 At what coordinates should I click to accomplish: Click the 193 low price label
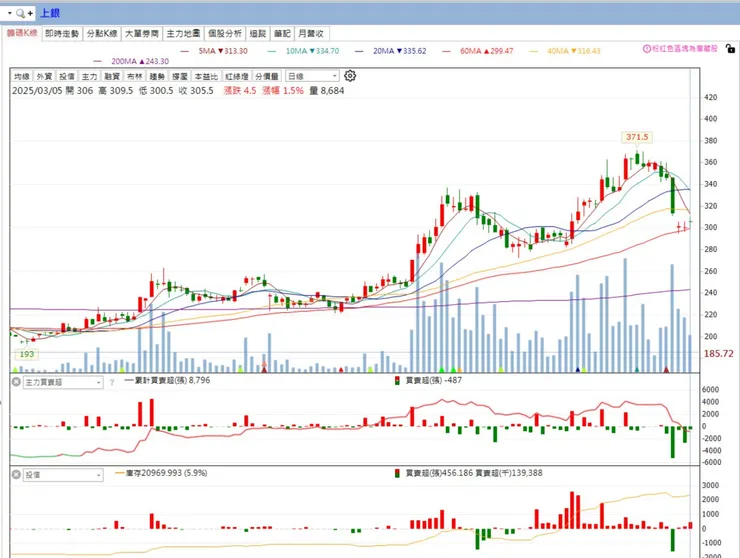[x=27, y=354]
